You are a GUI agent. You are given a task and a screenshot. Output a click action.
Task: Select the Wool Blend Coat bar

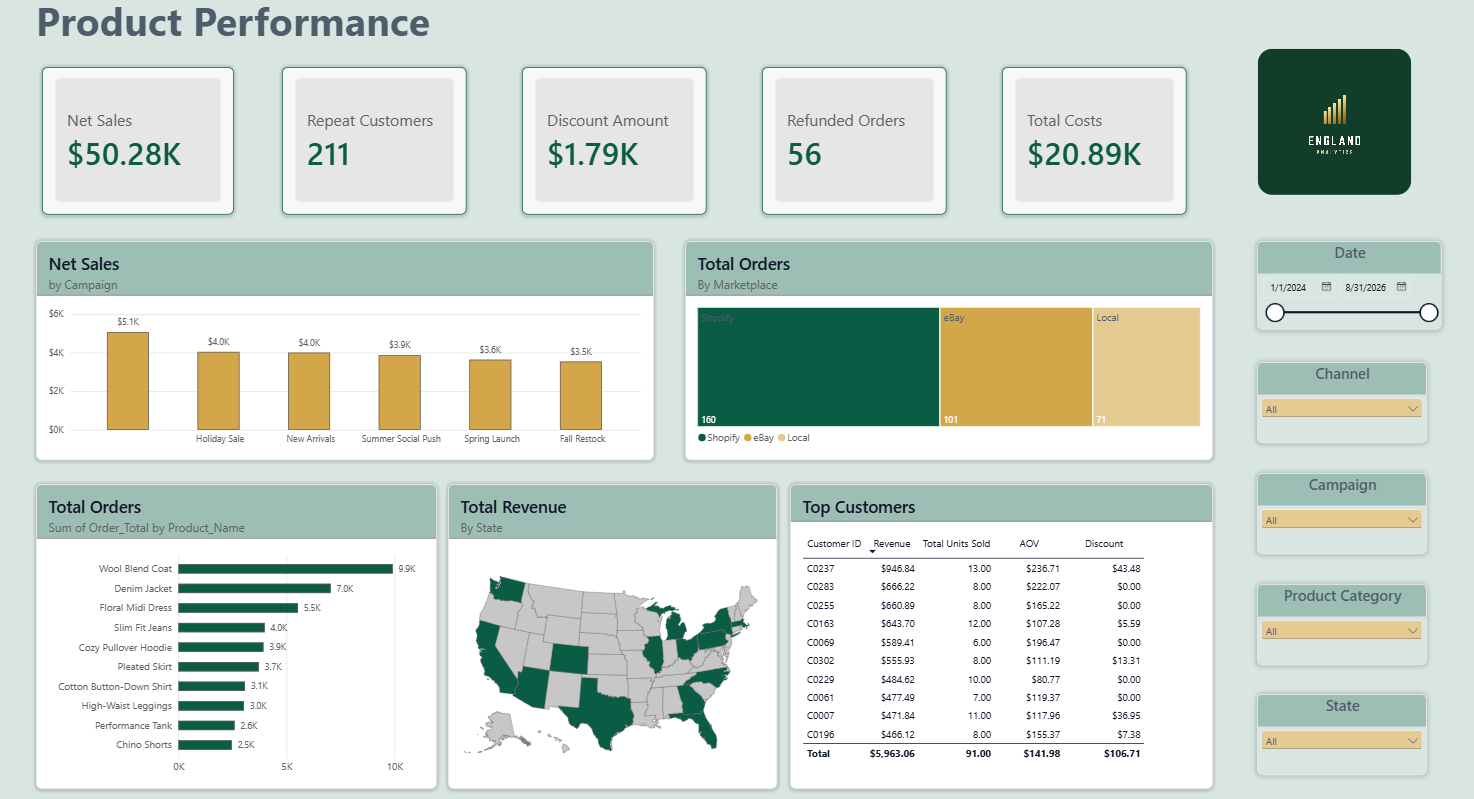click(x=285, y=569)
